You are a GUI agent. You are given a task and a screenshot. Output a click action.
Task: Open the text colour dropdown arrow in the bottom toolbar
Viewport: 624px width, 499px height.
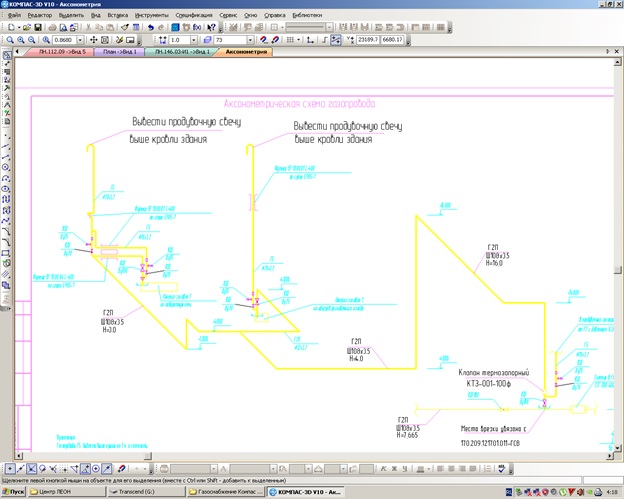(428, 469)
